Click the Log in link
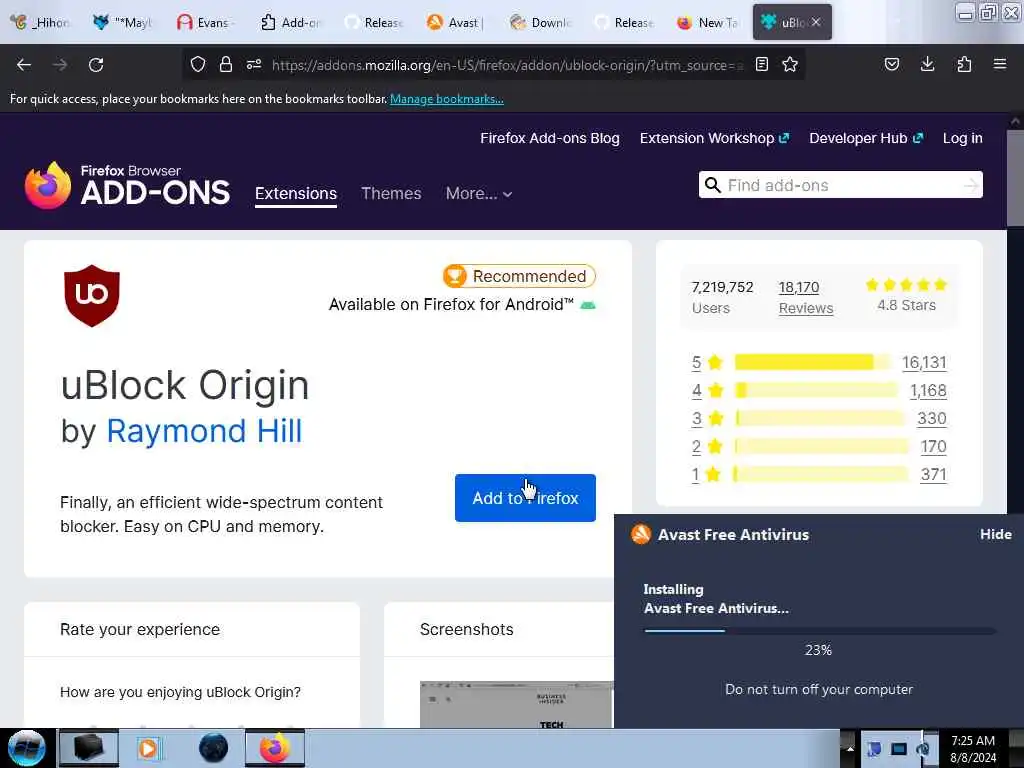The image size is (1024, 768). [963, 138]
